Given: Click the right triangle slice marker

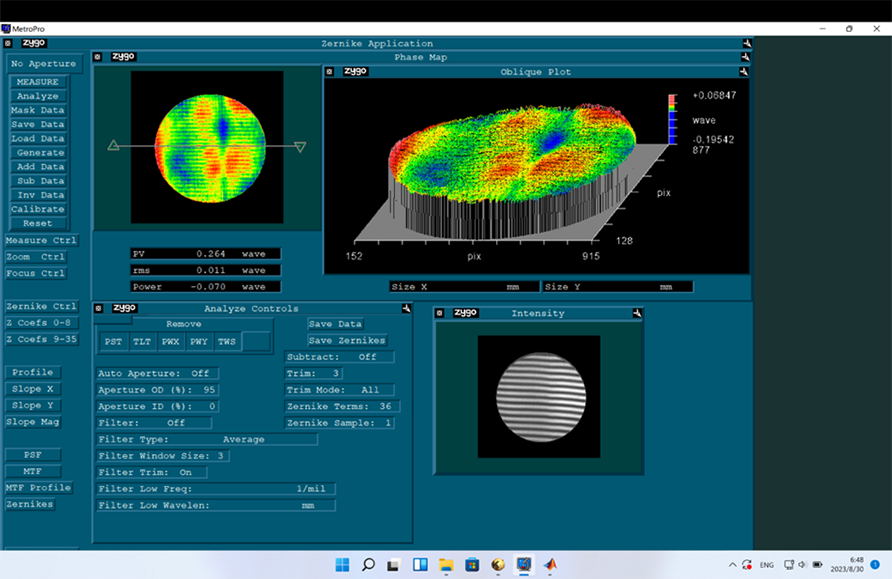Looking at the screenshot, I should [x=300, y=147].
